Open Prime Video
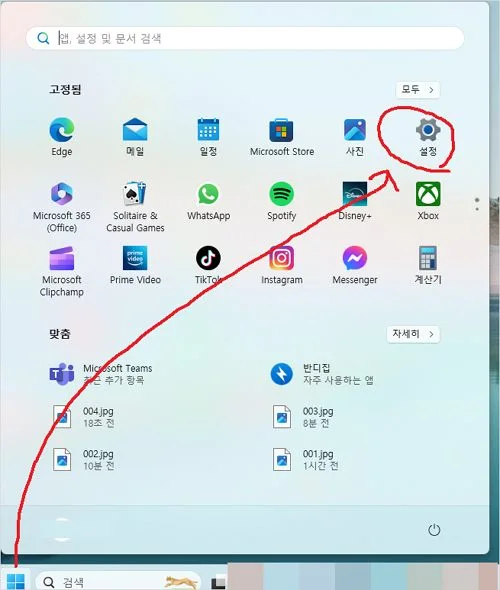The width and height of the screenshot is (500, 590). click(x=135, y=265)
